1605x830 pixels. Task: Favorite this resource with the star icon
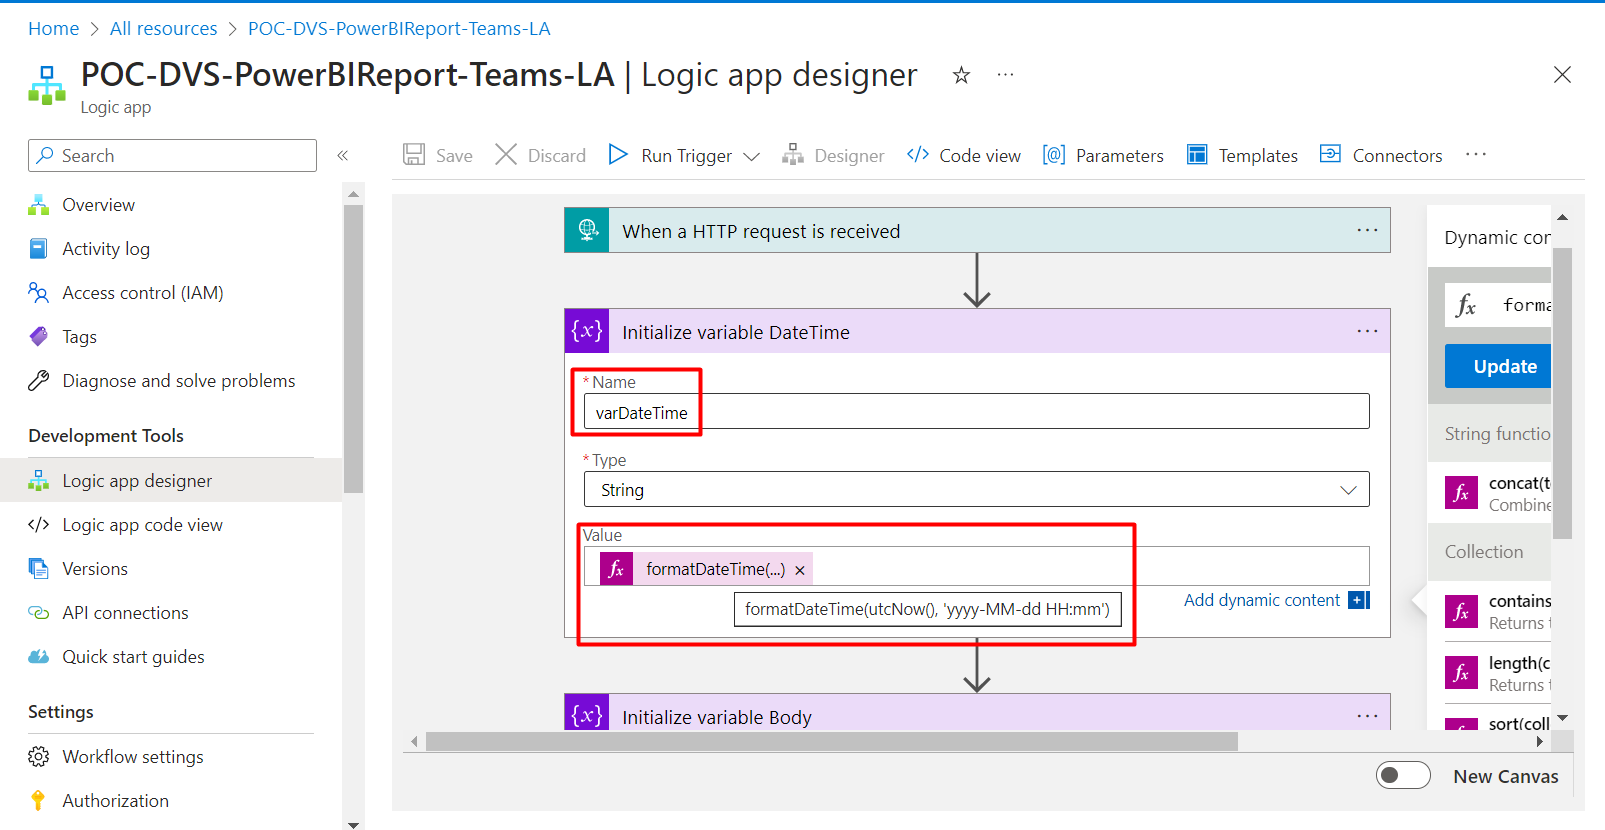coord(961,75)
